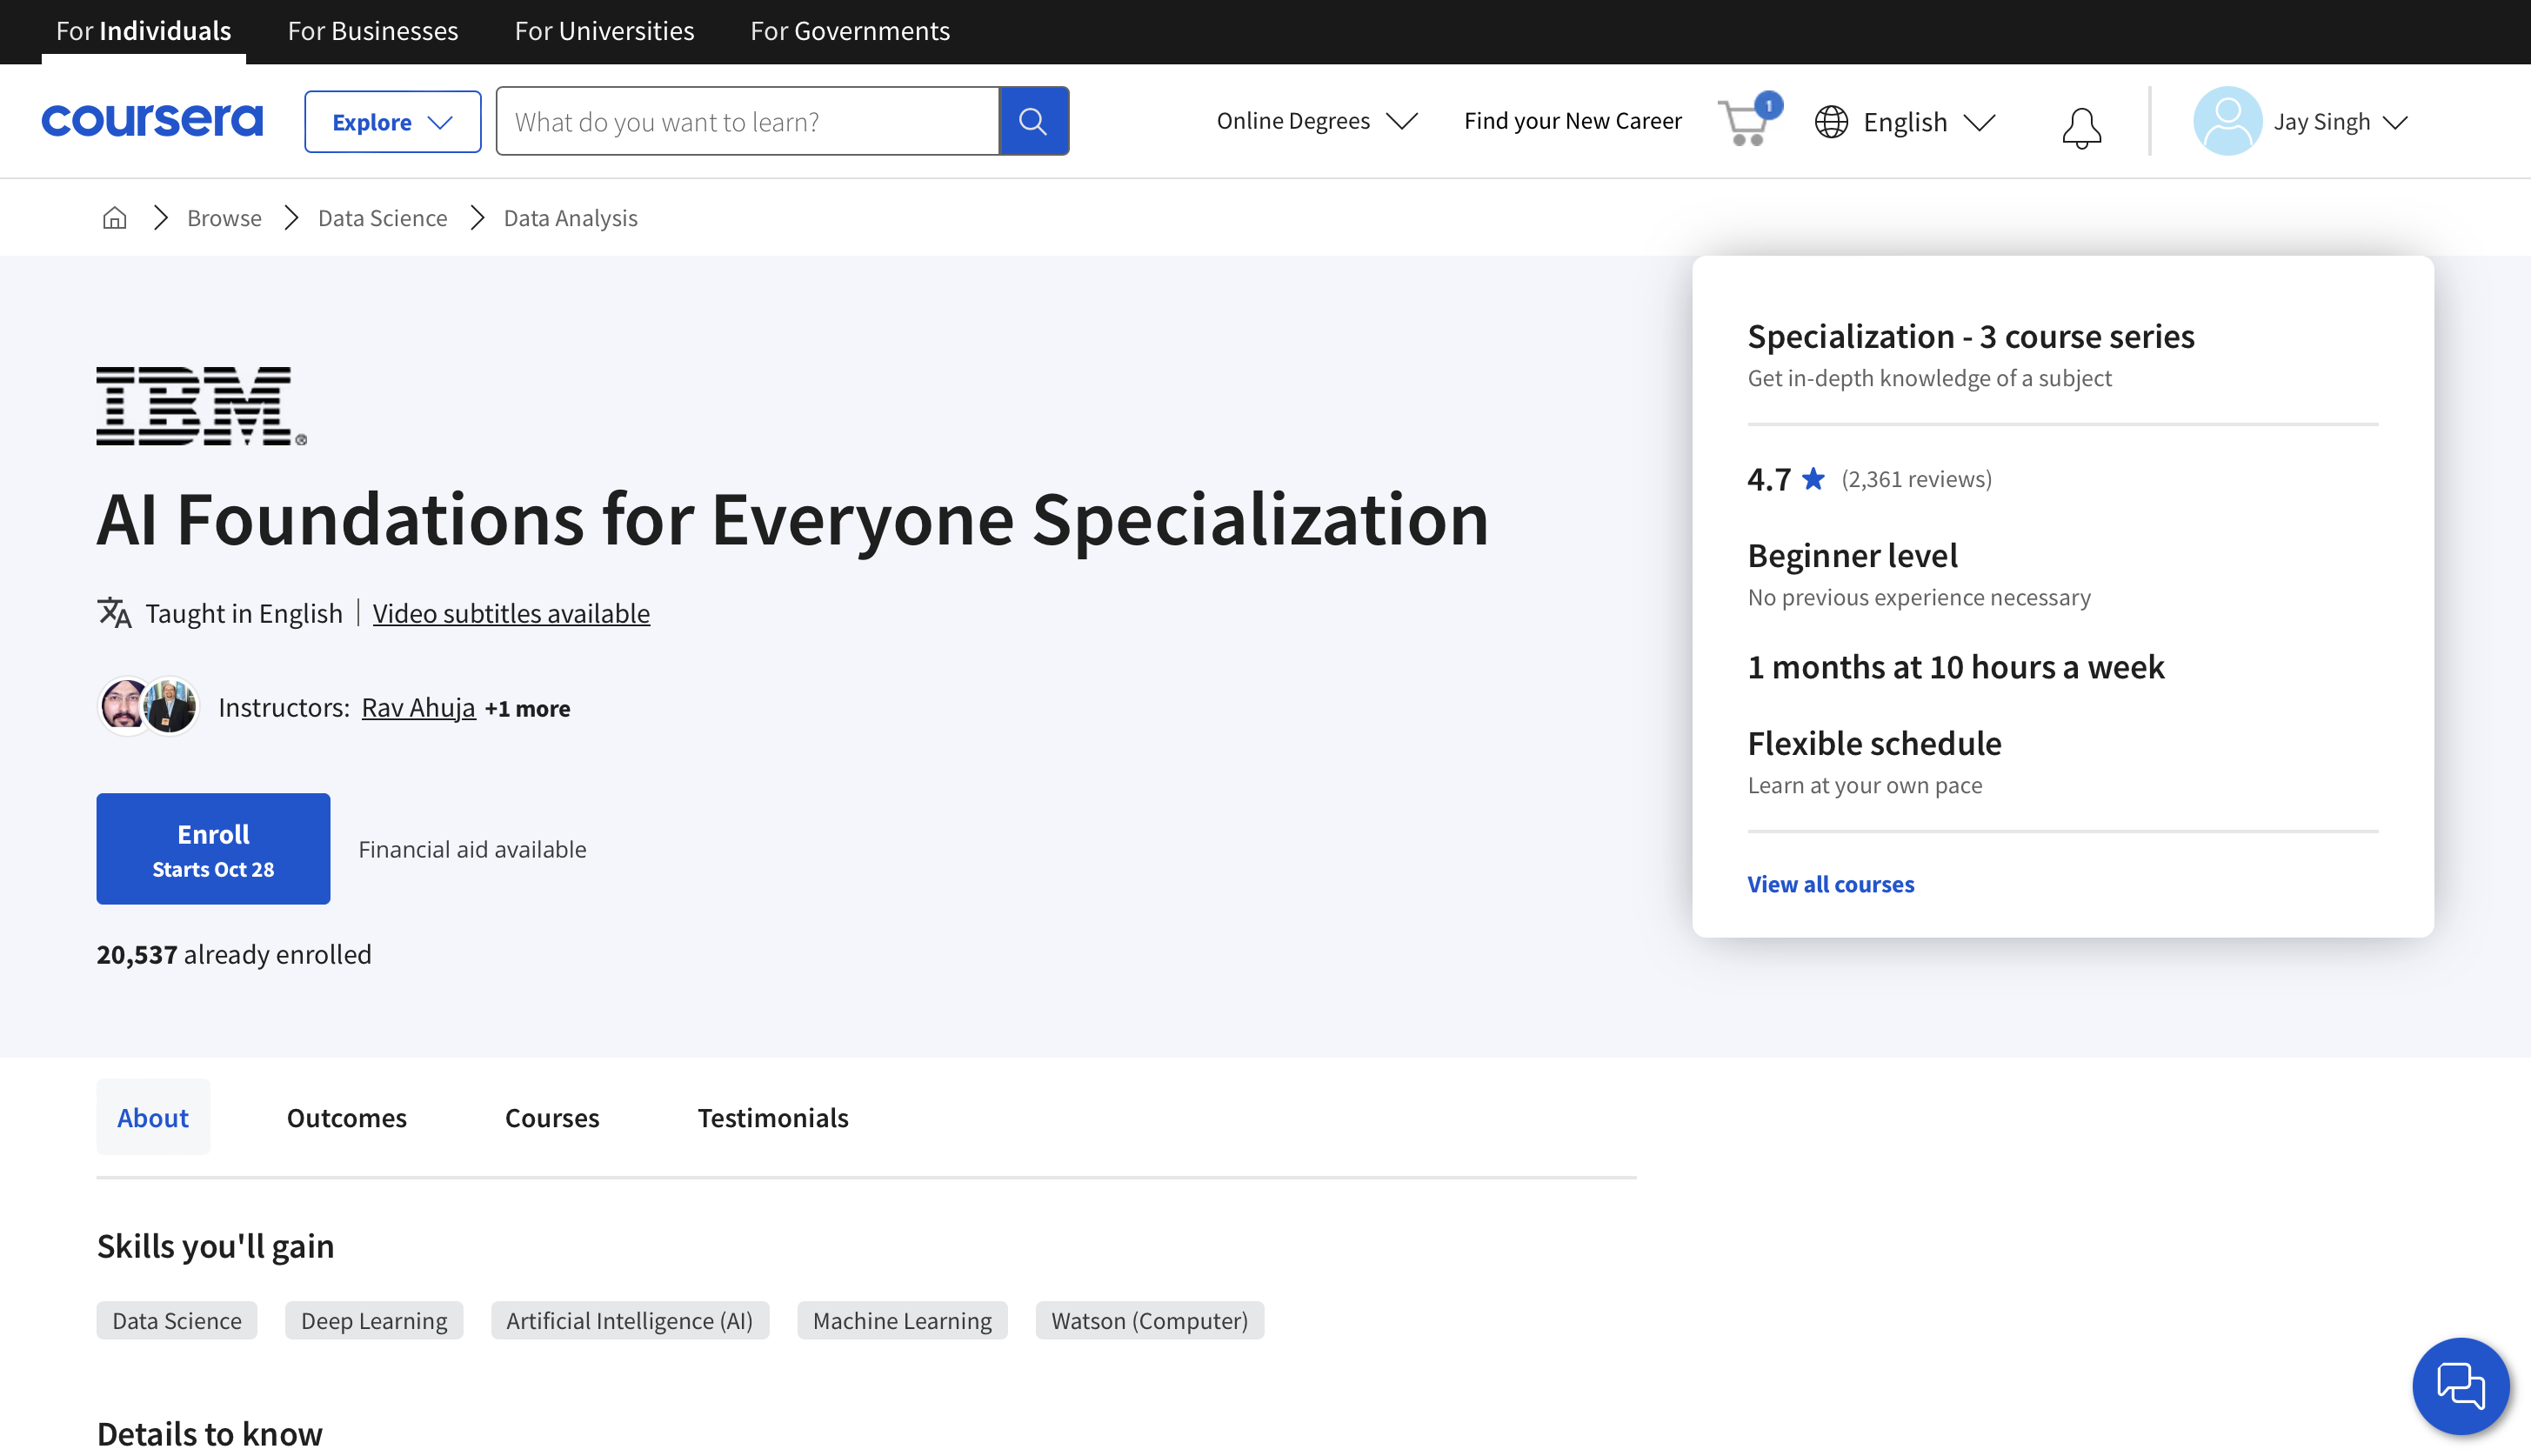Select For Businesses in top bar
The height and width of the screenshot is (1456, 2531).
(x=372, y=31)
